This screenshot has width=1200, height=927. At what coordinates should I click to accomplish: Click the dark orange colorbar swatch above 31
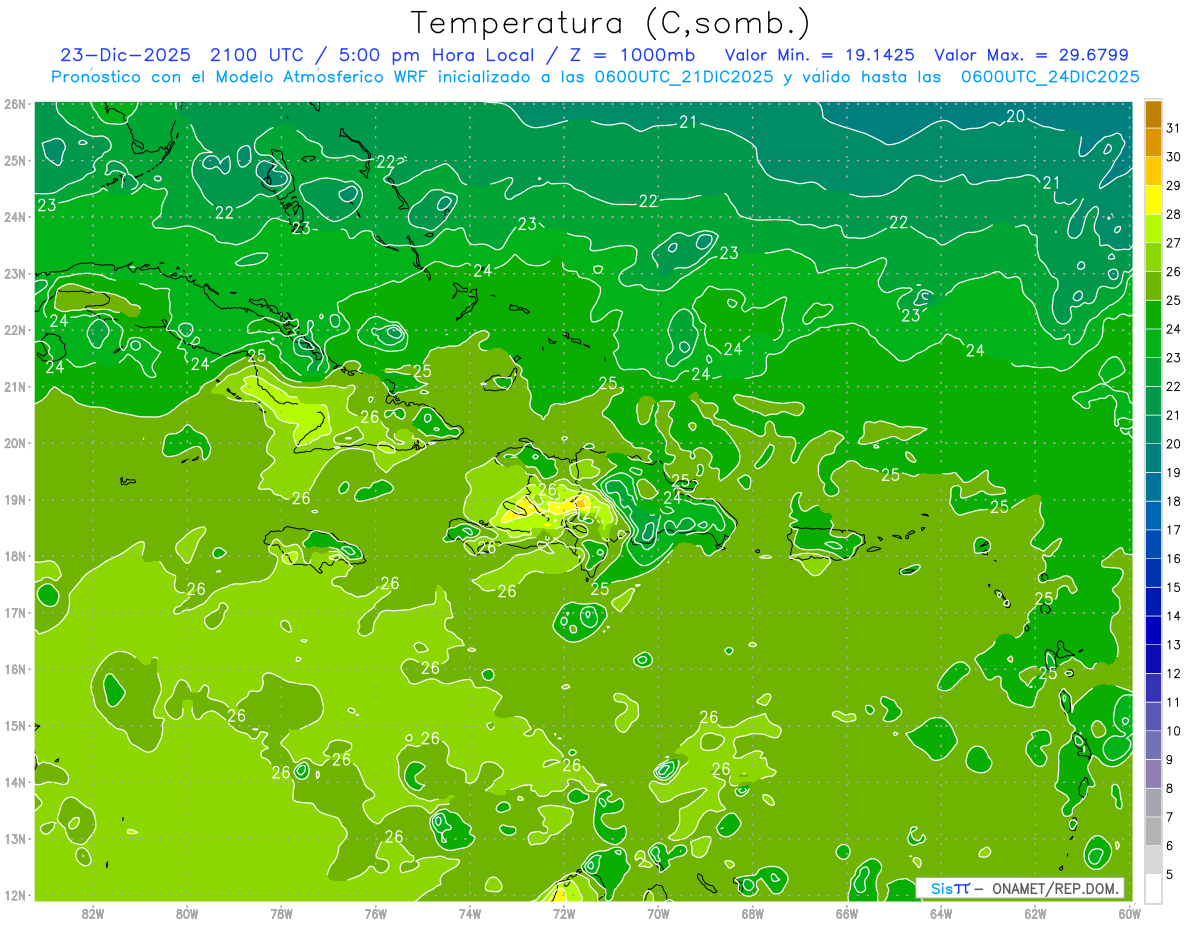point(1154,113)
